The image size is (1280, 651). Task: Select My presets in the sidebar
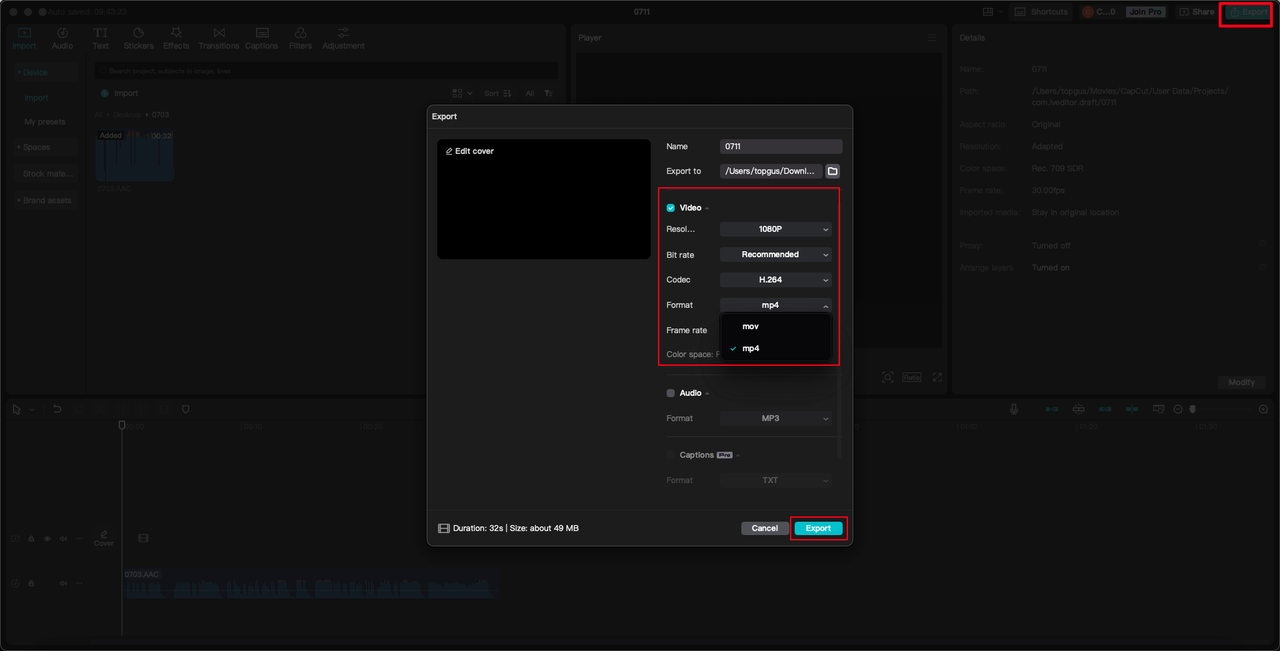(45, 122)
